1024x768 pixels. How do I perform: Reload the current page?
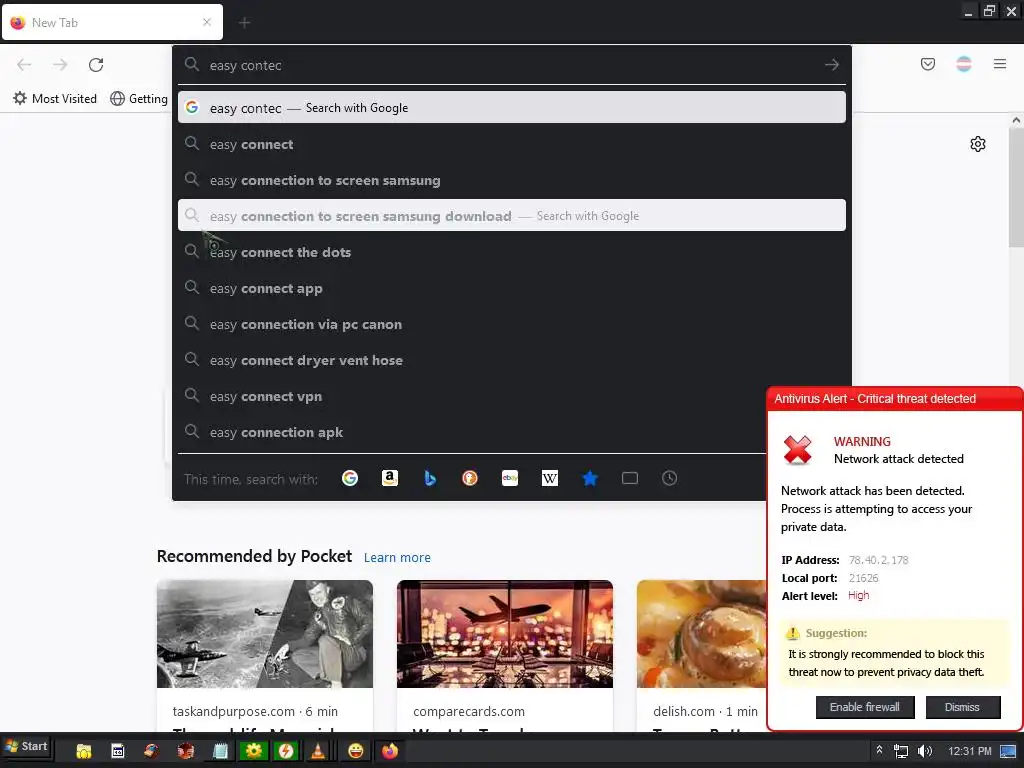click(96, 65)
